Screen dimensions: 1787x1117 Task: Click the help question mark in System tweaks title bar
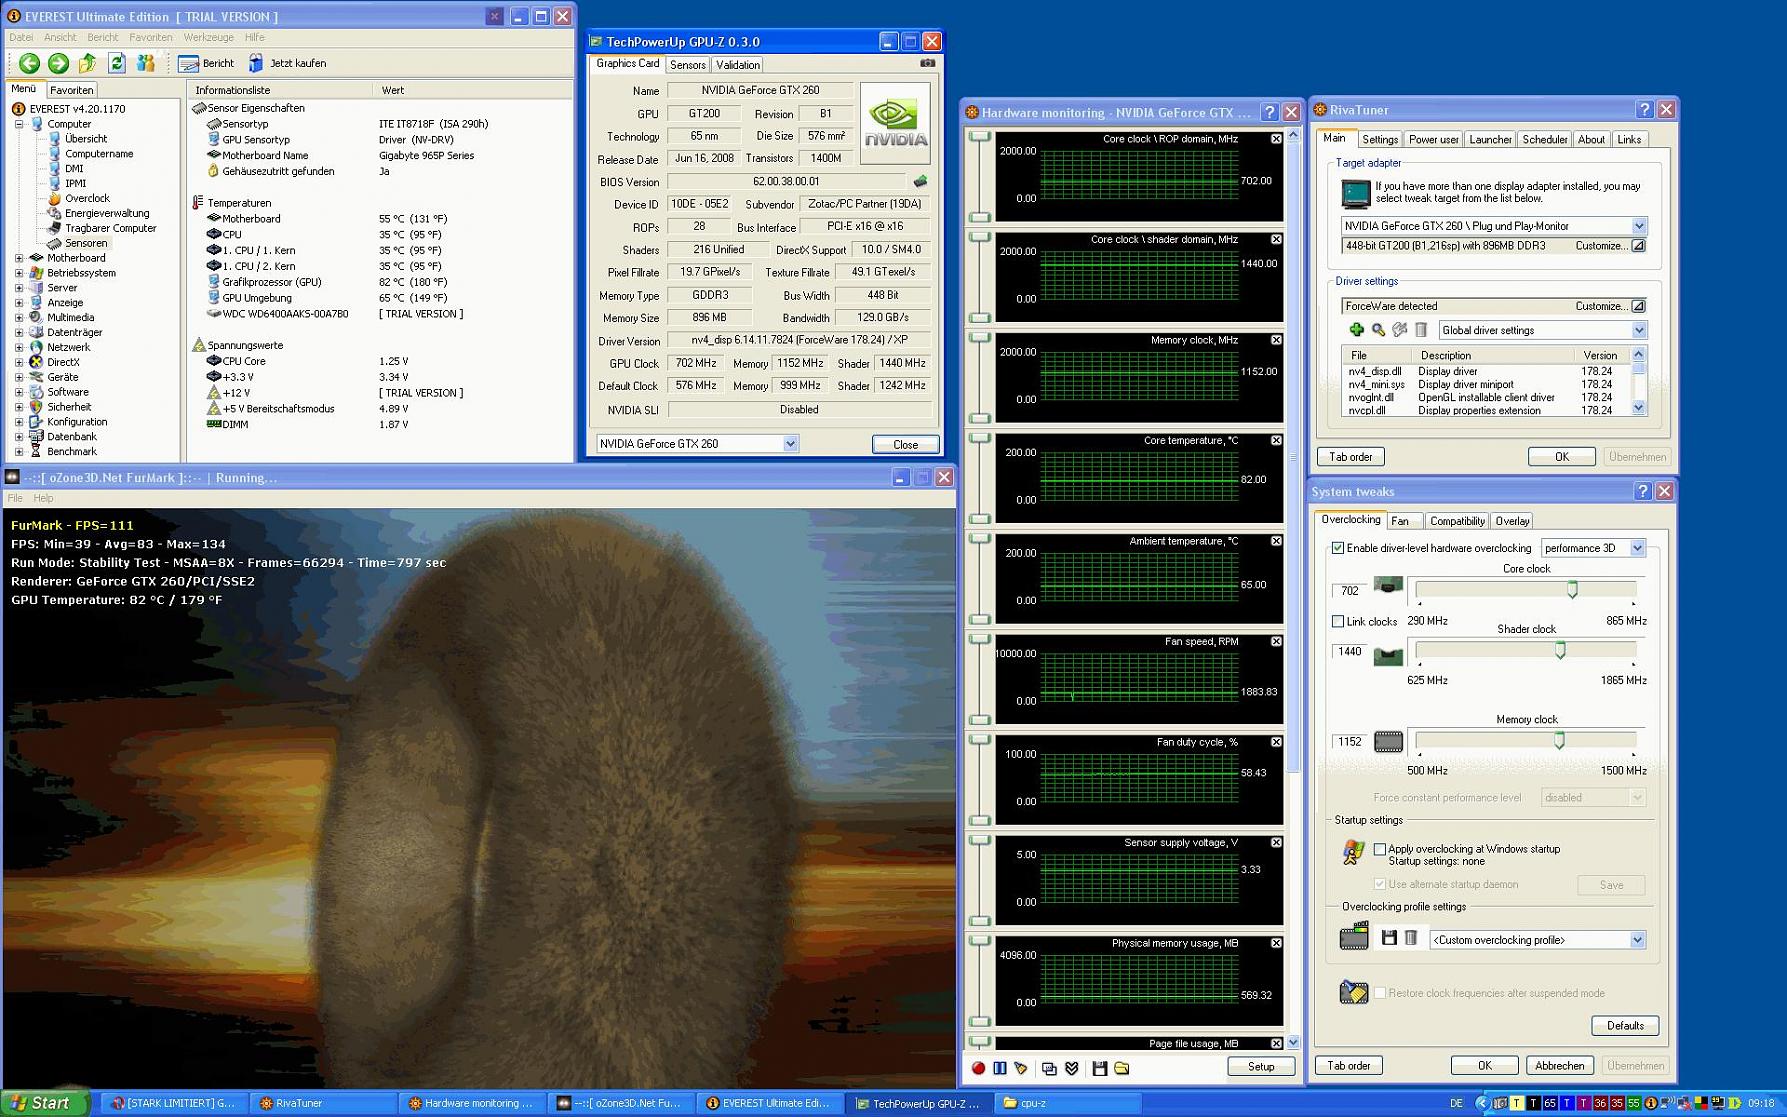tap(1642, 491)
